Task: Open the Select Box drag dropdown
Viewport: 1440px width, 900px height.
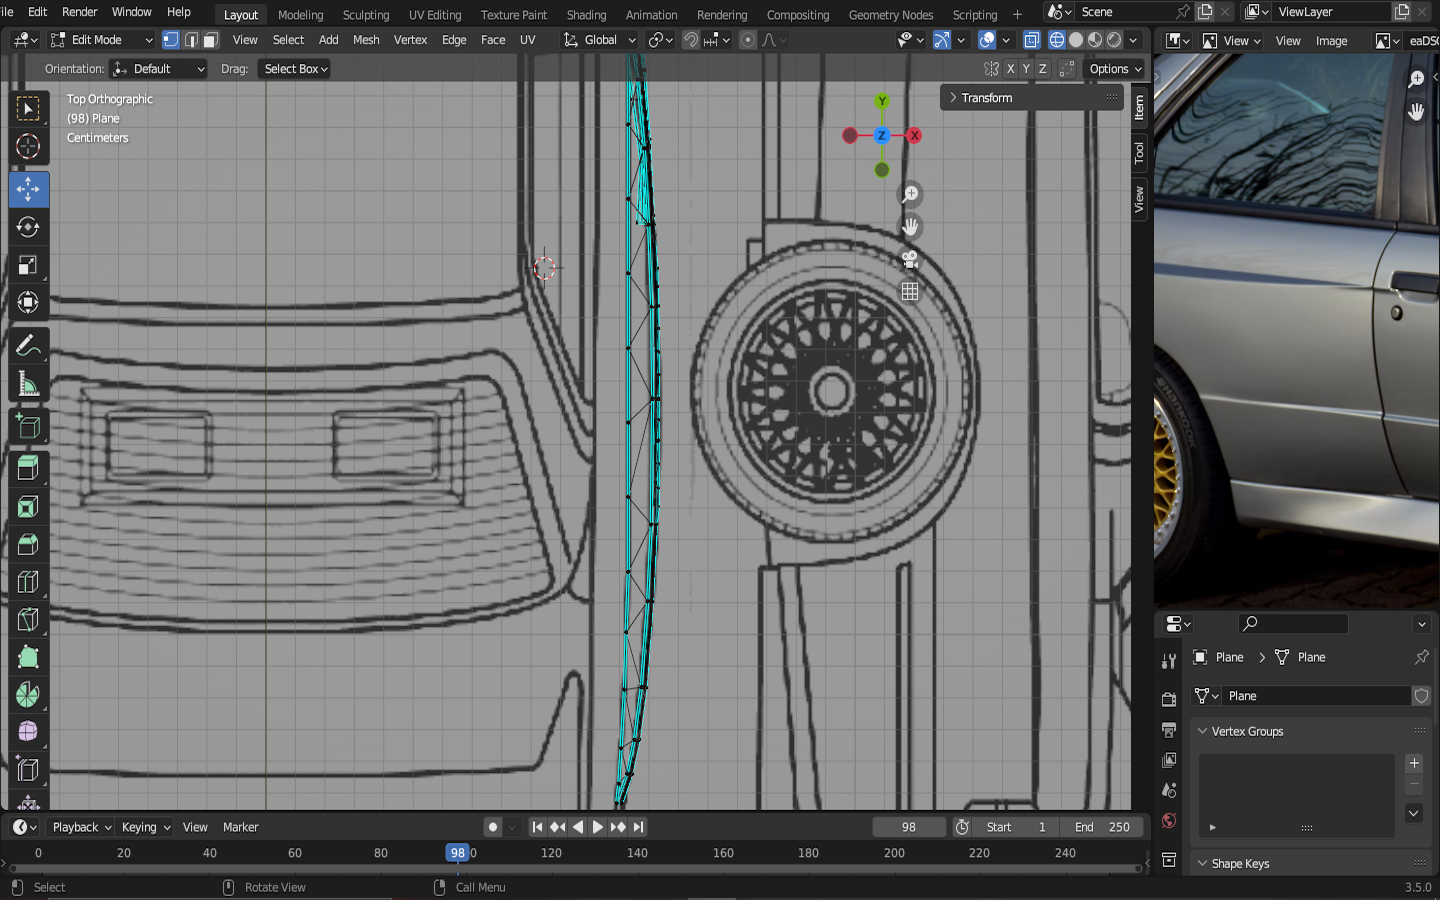Action: click(295, 69)
